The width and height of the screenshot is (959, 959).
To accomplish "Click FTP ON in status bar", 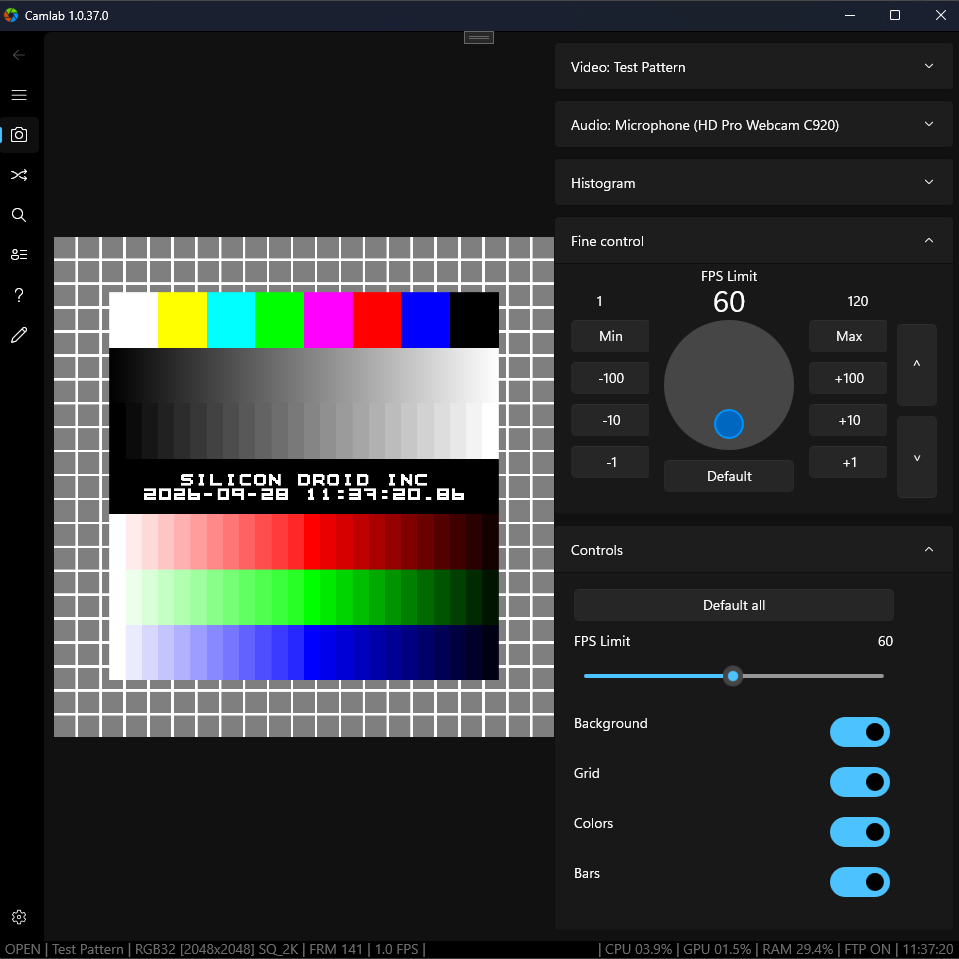I will tap(867, 949).
